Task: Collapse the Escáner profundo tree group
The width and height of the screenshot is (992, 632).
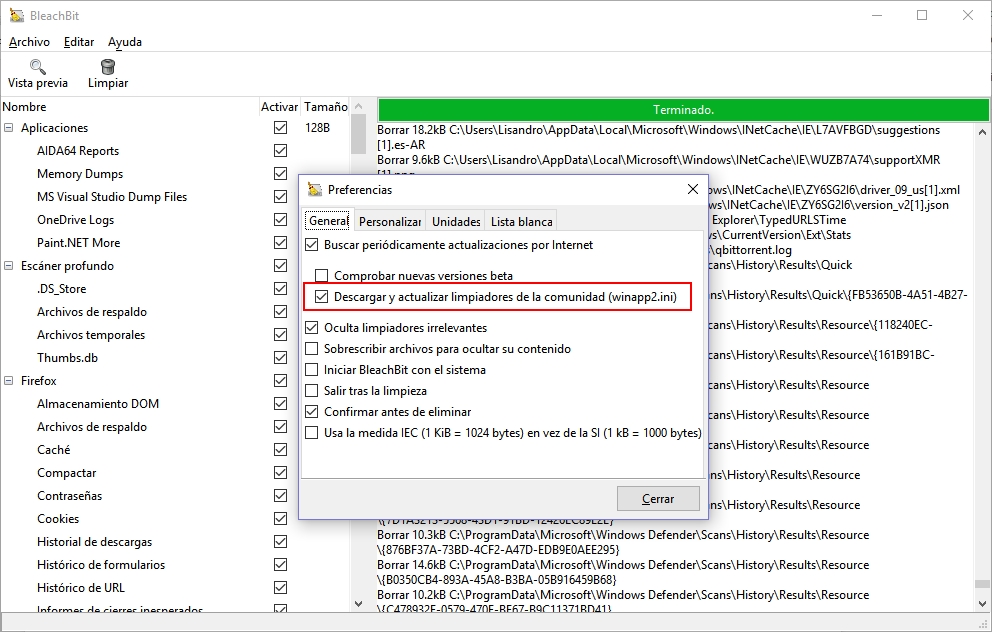Action: click(x=9, y=266)
